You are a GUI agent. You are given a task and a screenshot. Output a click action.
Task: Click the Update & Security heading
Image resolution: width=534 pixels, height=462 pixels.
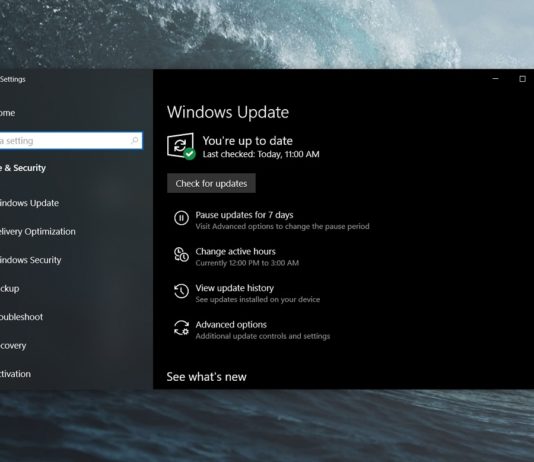[x=23, y=168]
